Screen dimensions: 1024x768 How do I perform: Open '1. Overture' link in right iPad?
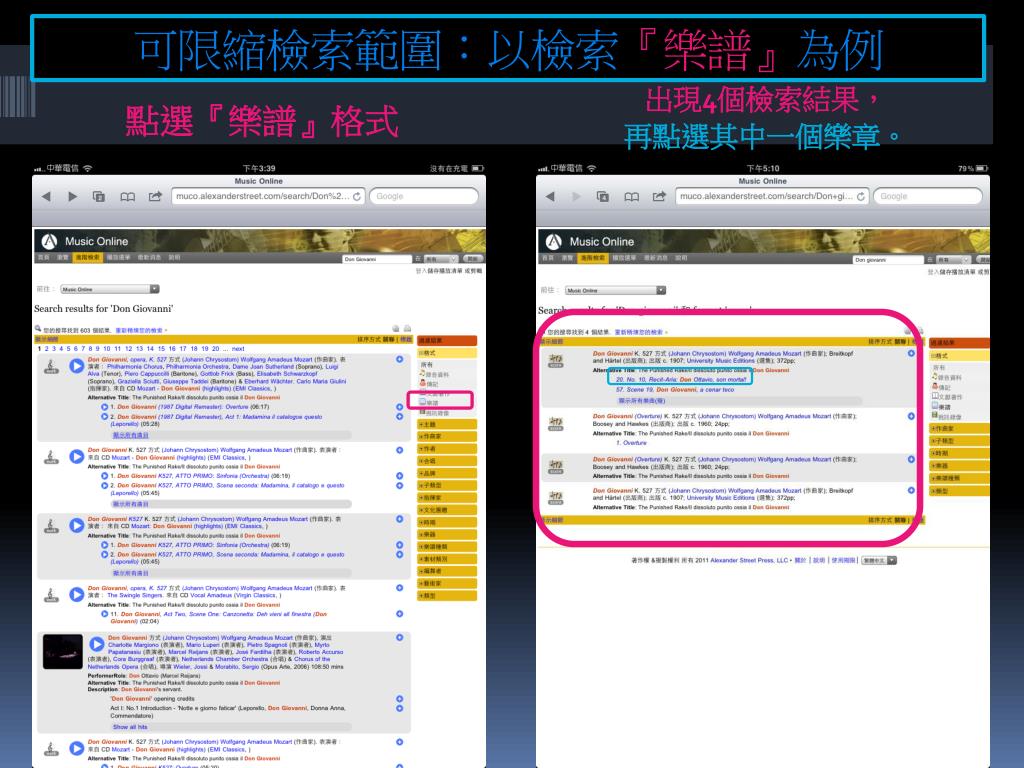(631, 443)
